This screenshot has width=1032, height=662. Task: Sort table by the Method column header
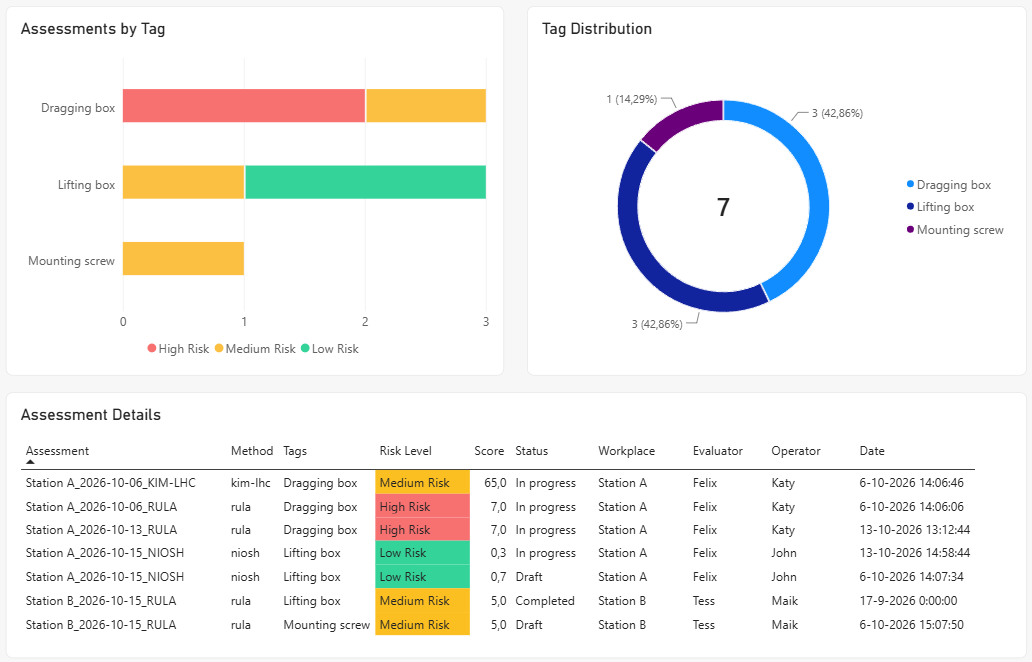point(251,451)
